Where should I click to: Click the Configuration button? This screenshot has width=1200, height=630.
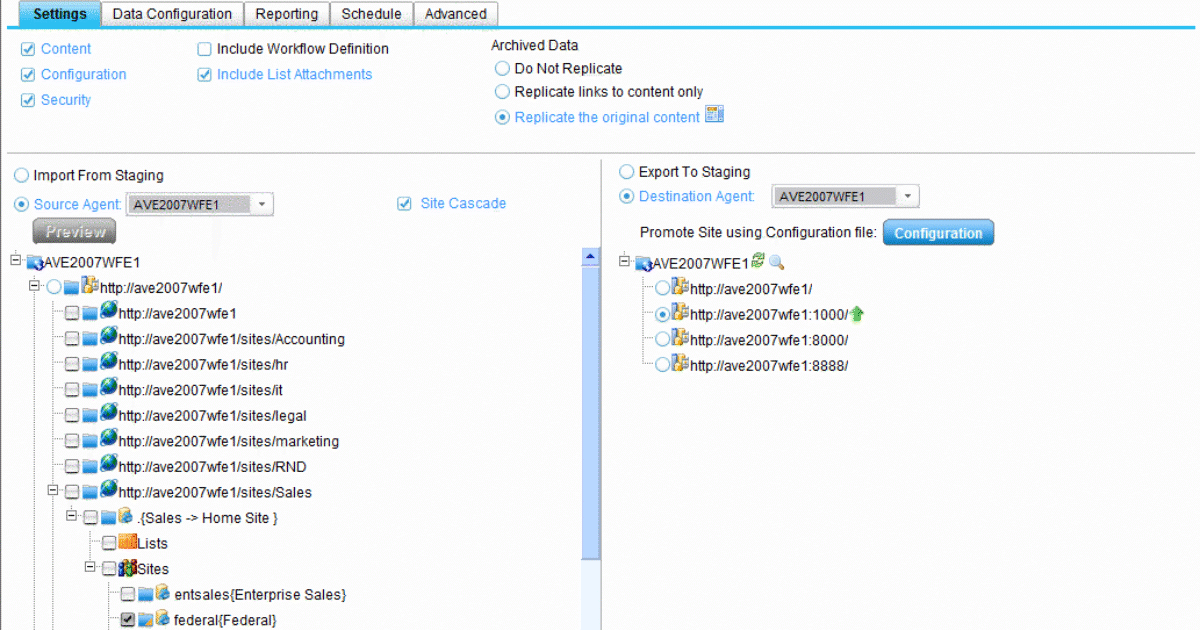938,232
